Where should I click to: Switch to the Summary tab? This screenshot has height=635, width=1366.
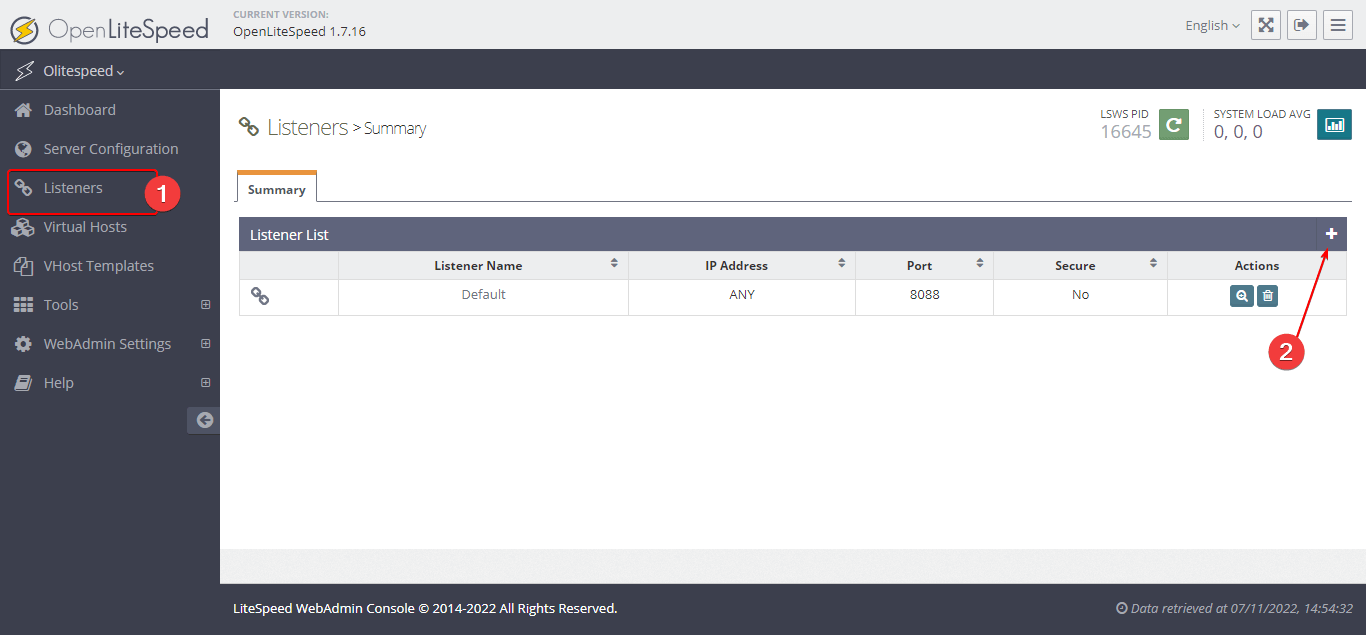[276, 187]
